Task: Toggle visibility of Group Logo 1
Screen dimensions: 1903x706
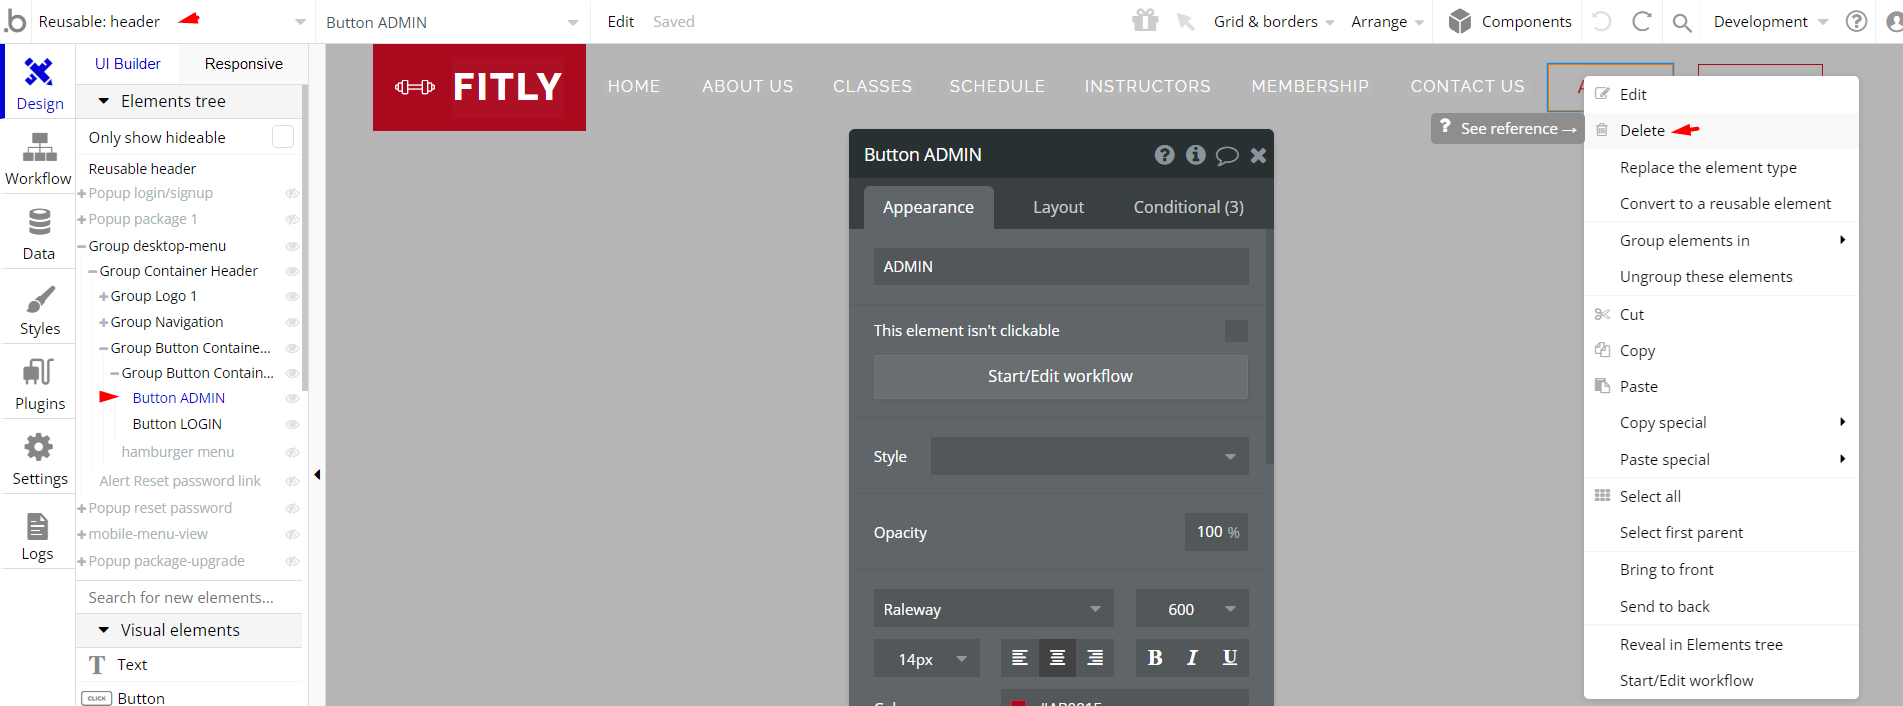Action: coord(292,296)
